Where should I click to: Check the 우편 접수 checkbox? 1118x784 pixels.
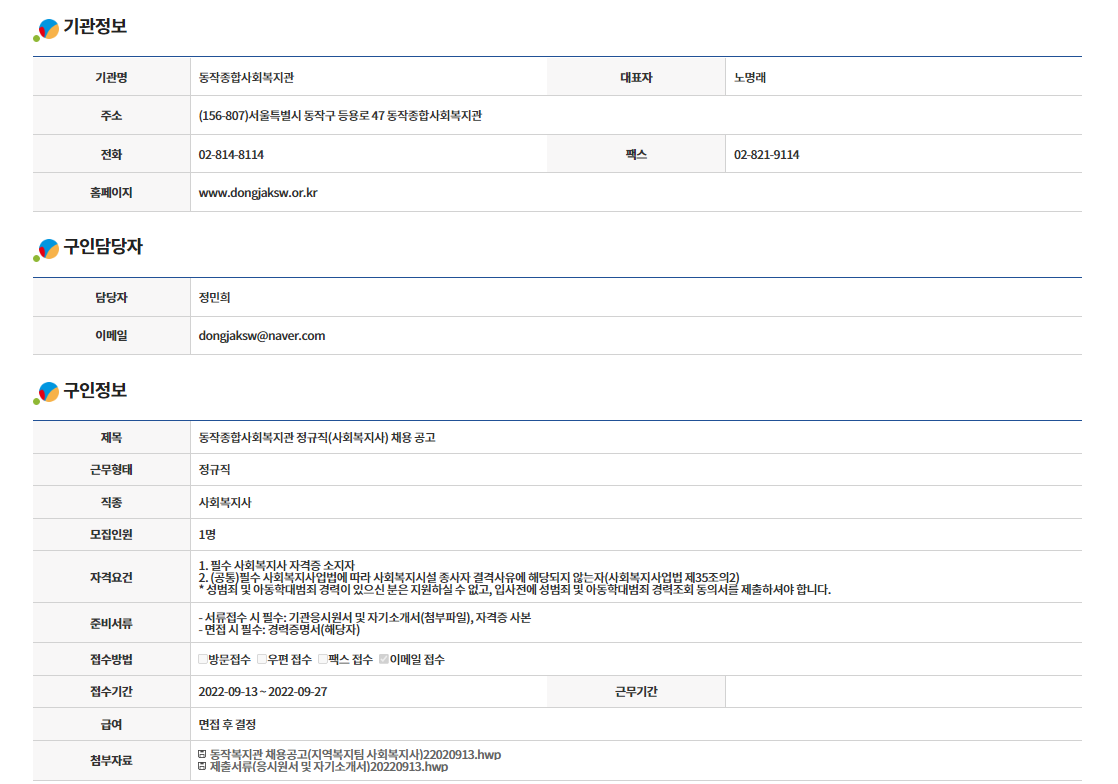click(262, 659)
